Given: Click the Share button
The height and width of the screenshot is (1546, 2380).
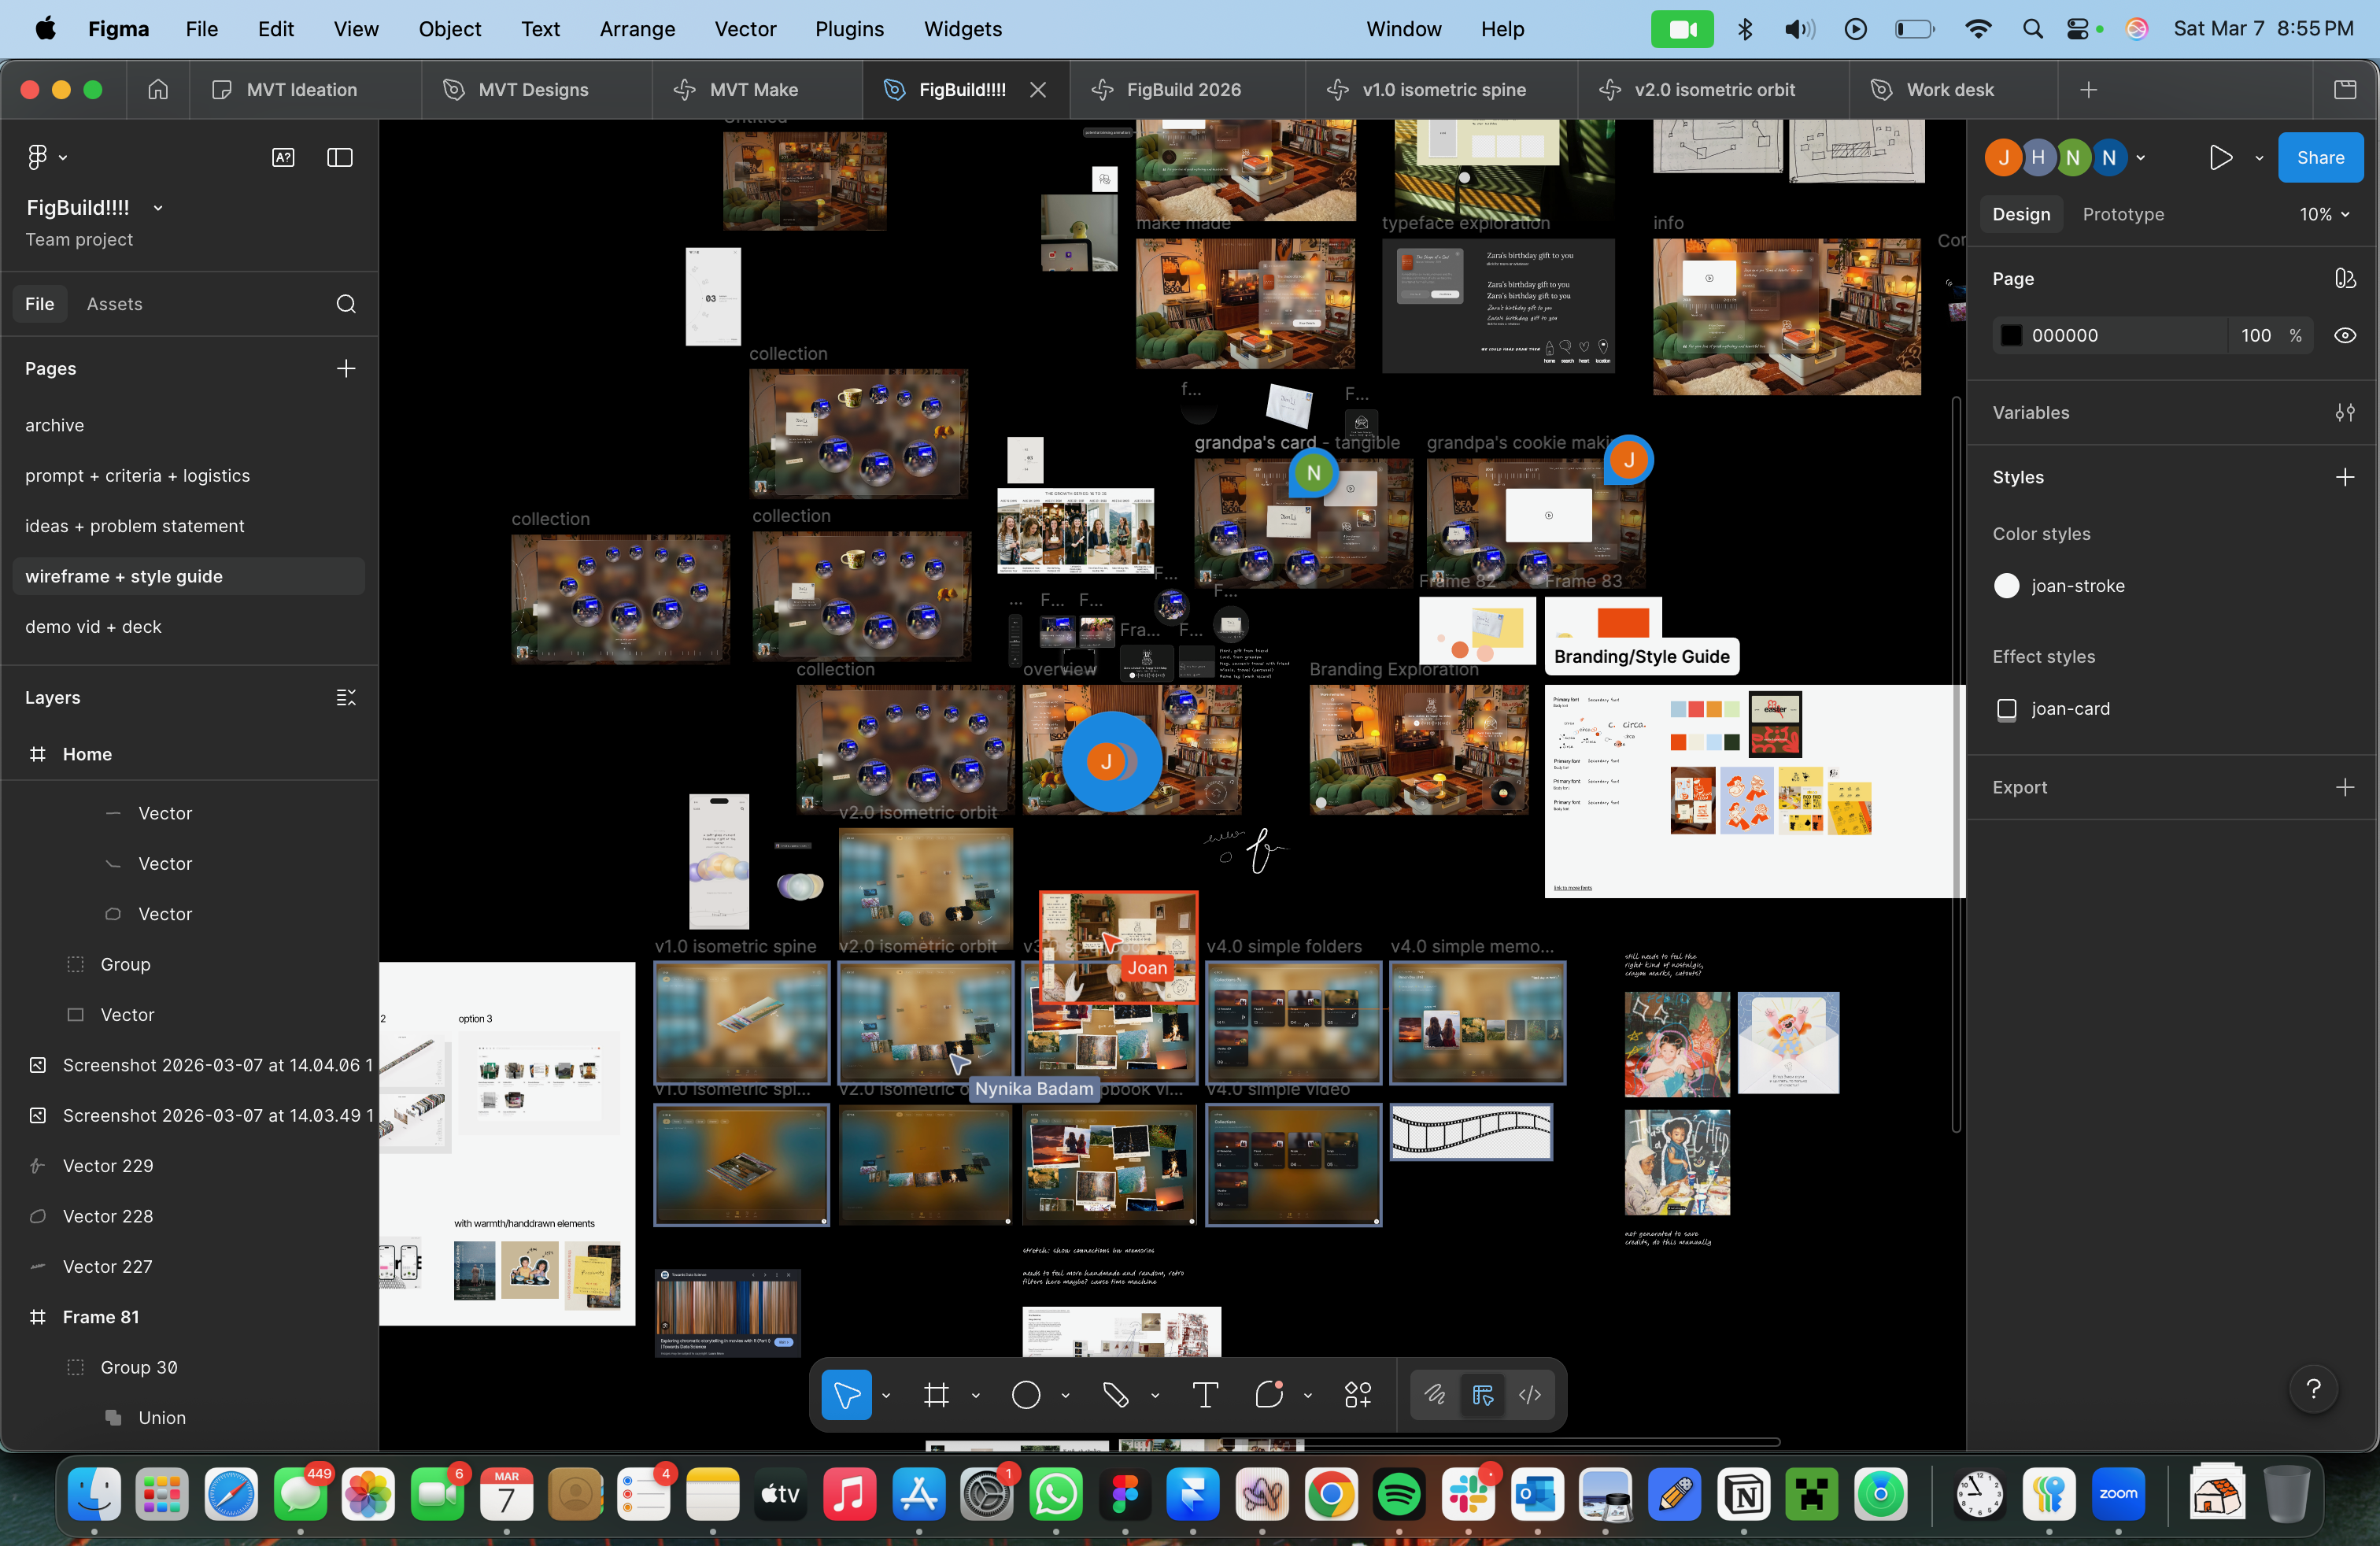Looking at the screenshot, I should (x=2320, y=158).
